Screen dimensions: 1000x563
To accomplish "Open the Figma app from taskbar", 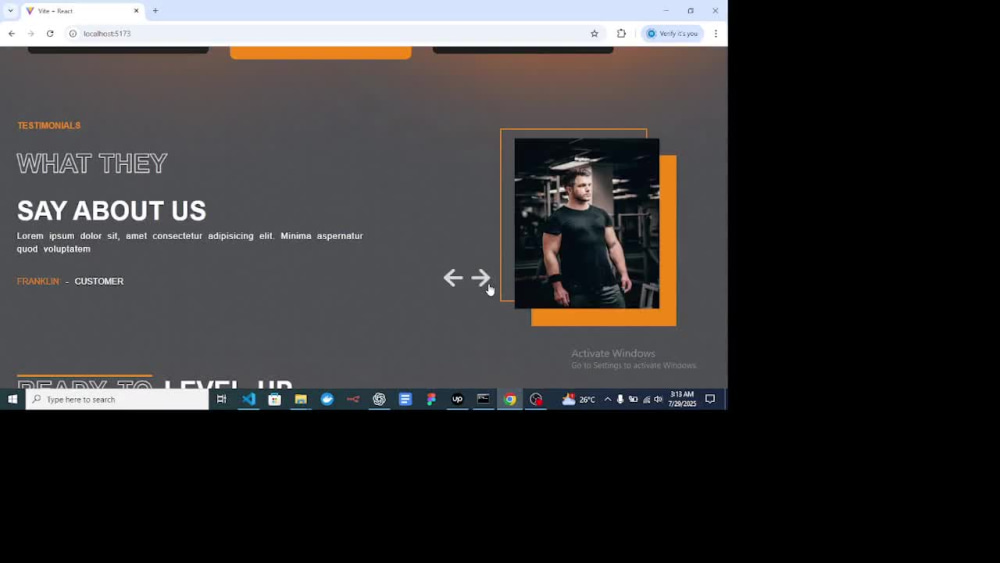I will click(x=432, y=399).
